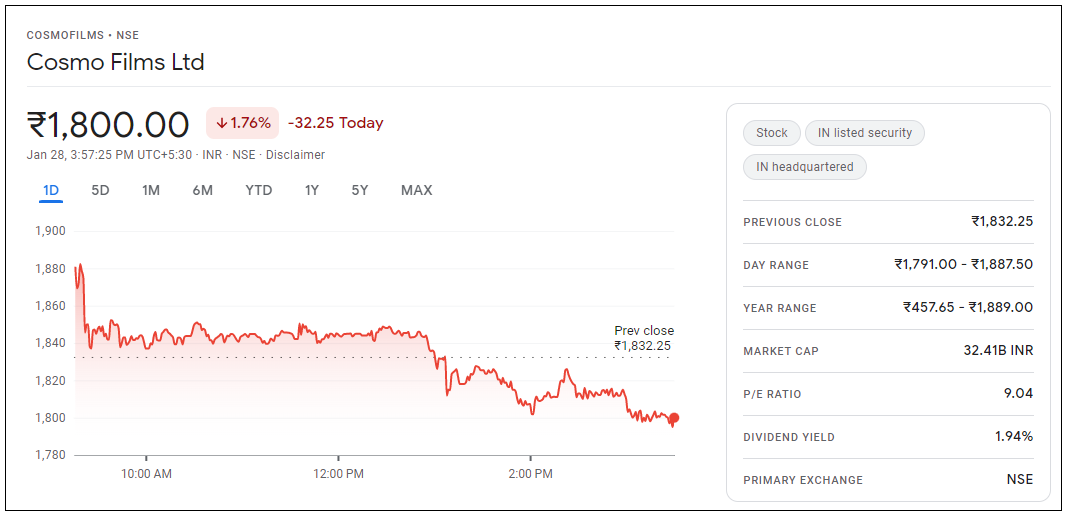This screenshot has height=516, width=1066.
Task: Open the Disclaimer link
Action: (295, 155)
